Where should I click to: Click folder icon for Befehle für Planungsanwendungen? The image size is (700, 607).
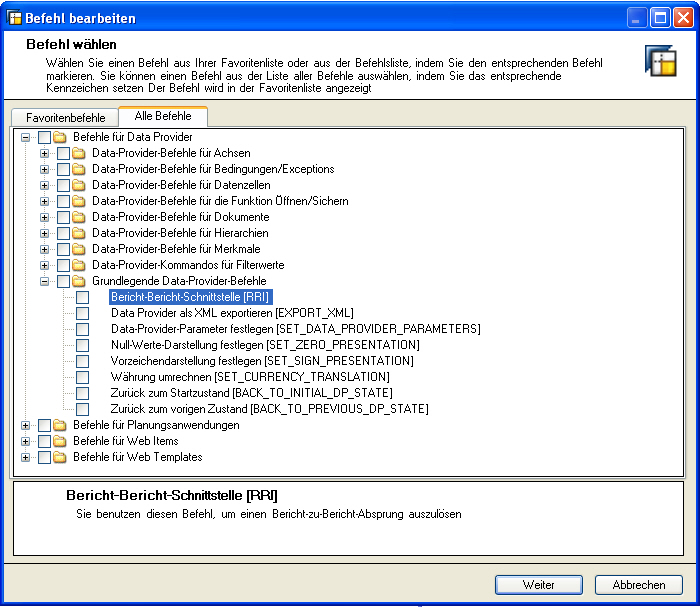(x=60, y=425)
